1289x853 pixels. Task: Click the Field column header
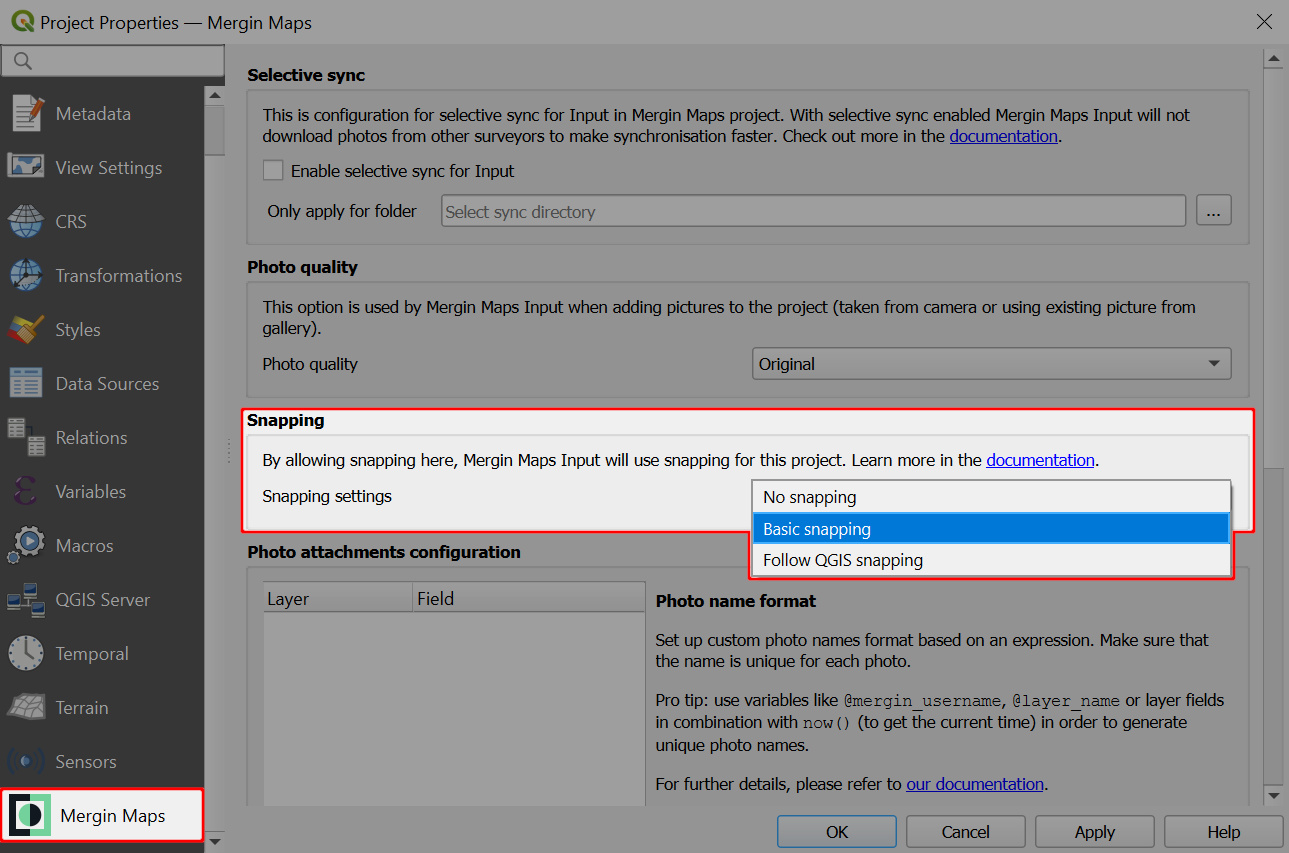tap(529, 598)
